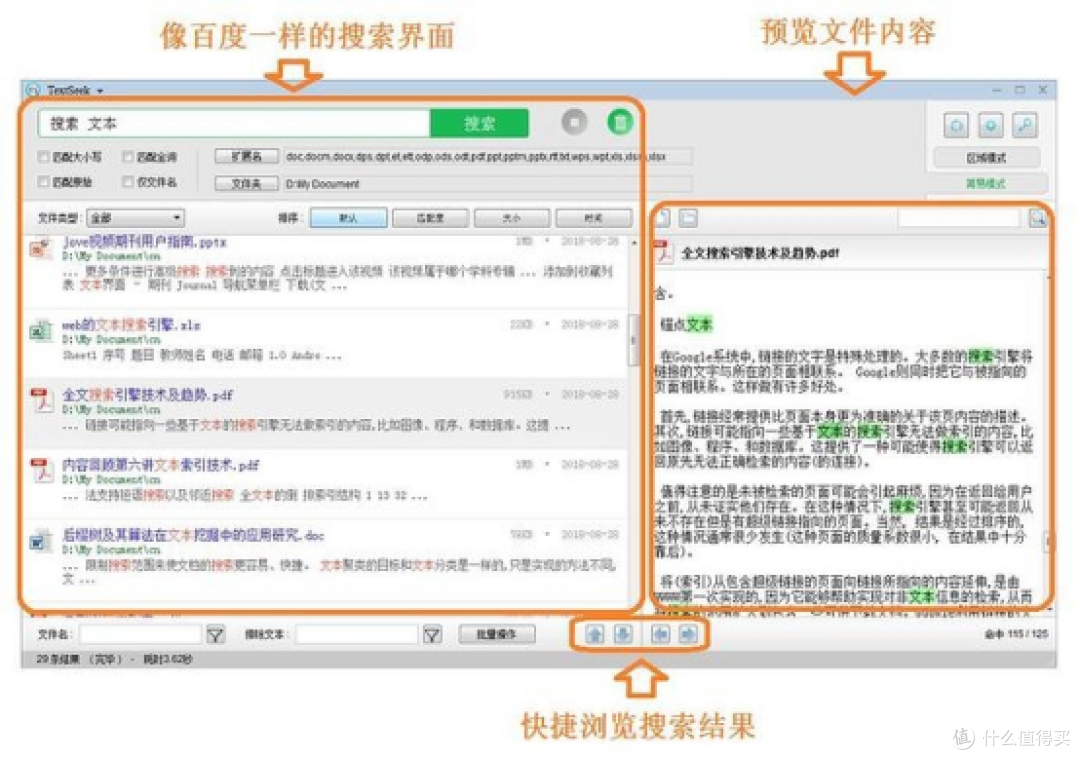Switch to 区域模式

[x=986, y=158]
